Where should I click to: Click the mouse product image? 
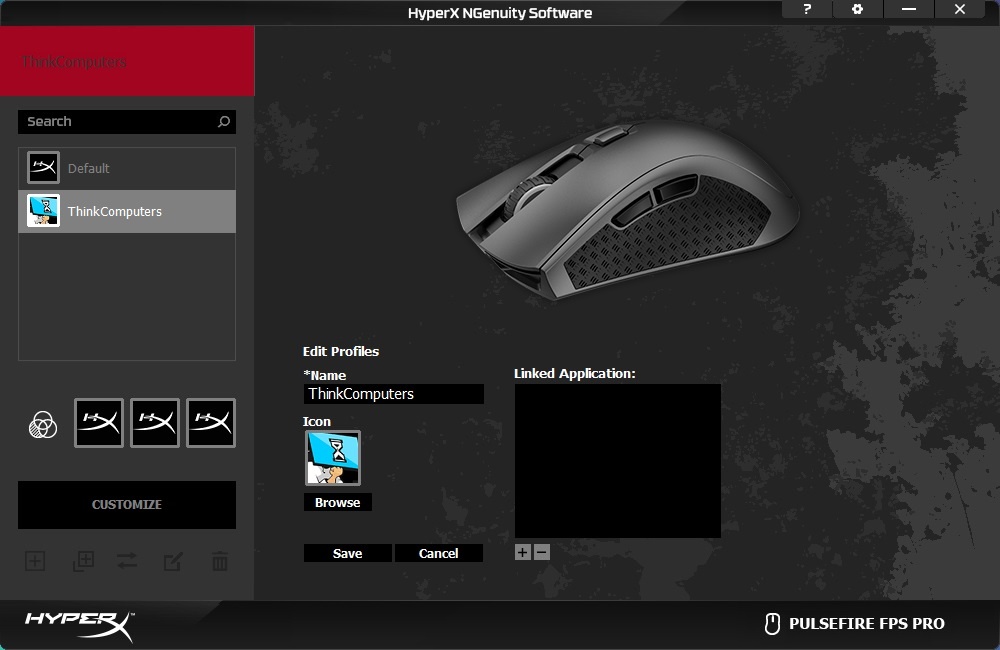628,209
